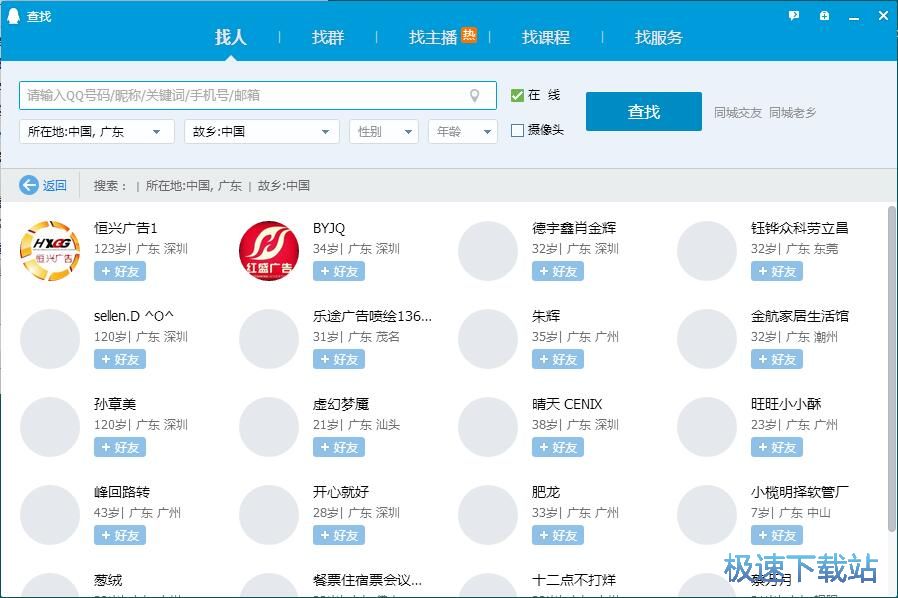Click the gray avatar beside 旺旺小小酥
This screenshot has height=598, width=898.
point(707,427)
